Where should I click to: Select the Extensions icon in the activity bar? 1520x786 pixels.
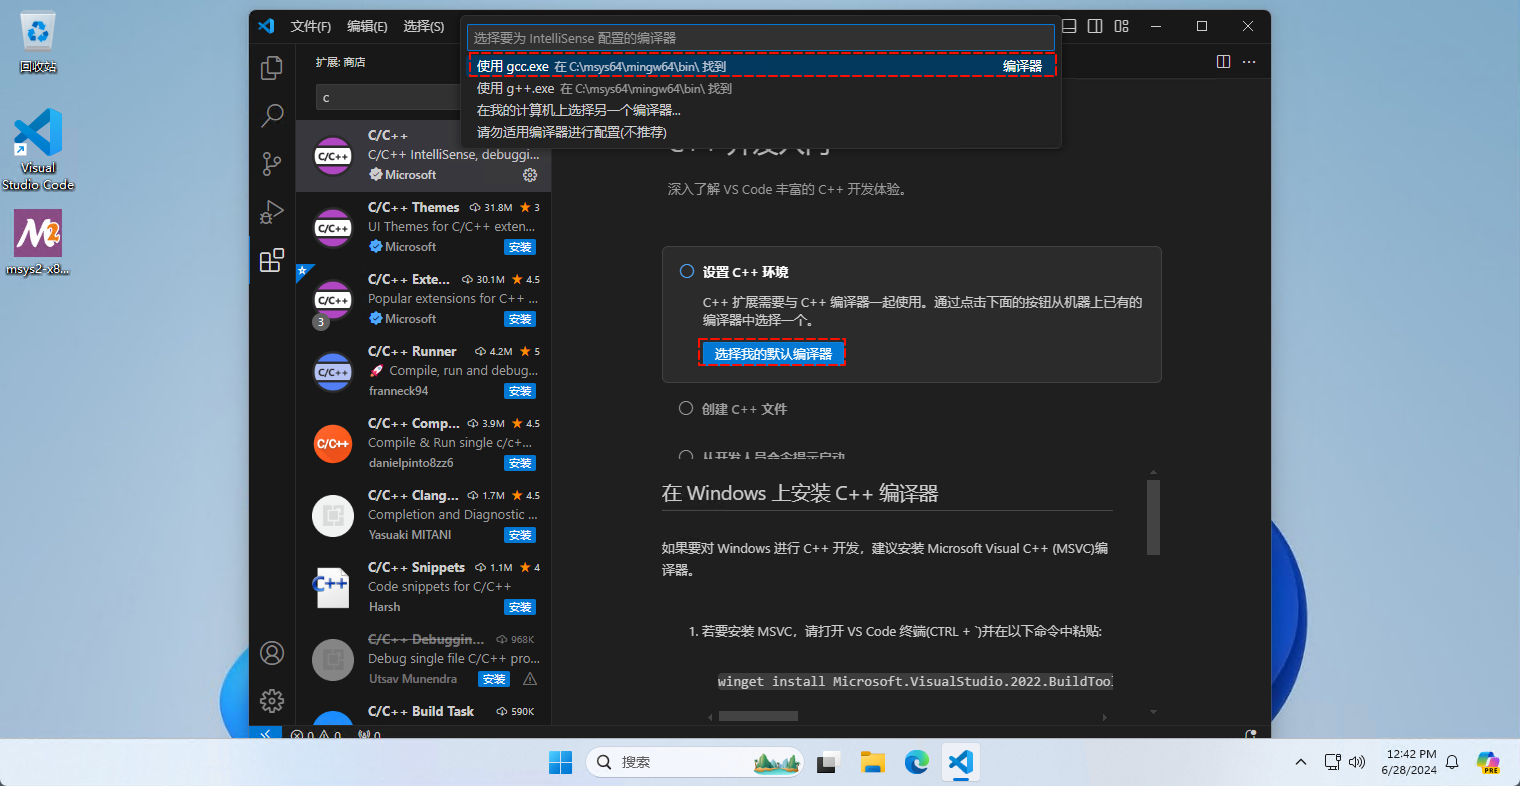point(271,260)
